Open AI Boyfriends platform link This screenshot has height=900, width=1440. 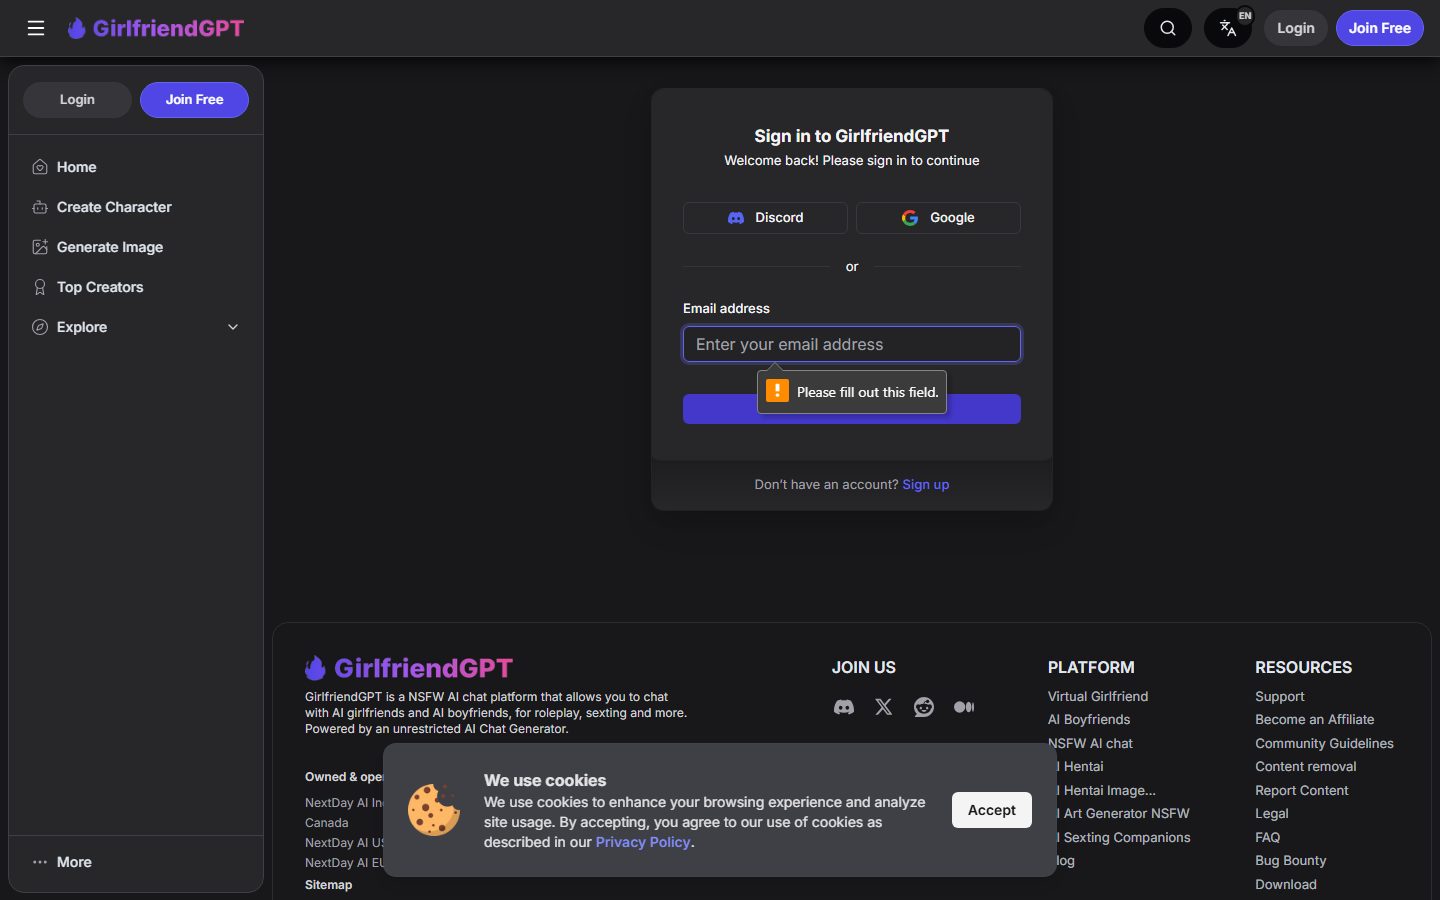(1089, 719)
